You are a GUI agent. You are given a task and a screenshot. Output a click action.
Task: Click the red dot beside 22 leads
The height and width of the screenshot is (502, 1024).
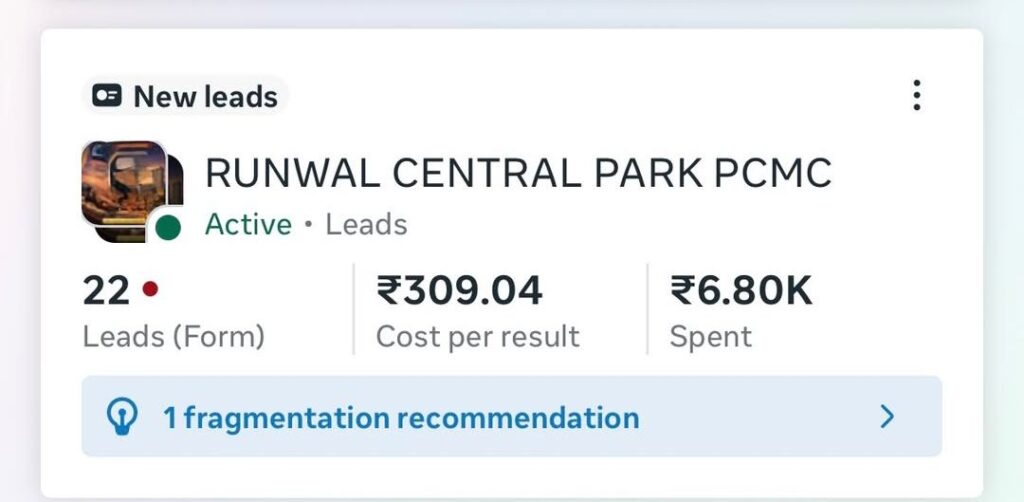(x=150, y=290)
